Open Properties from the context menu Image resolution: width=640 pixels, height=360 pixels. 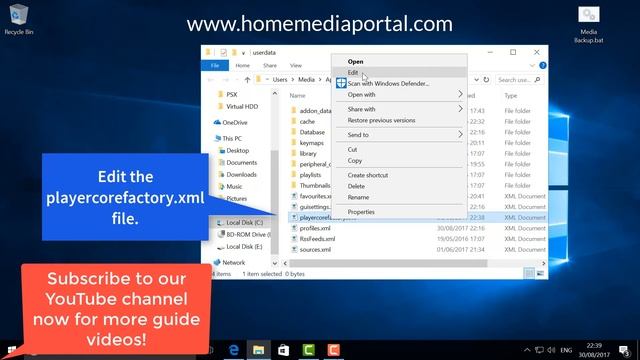[399, 212]
